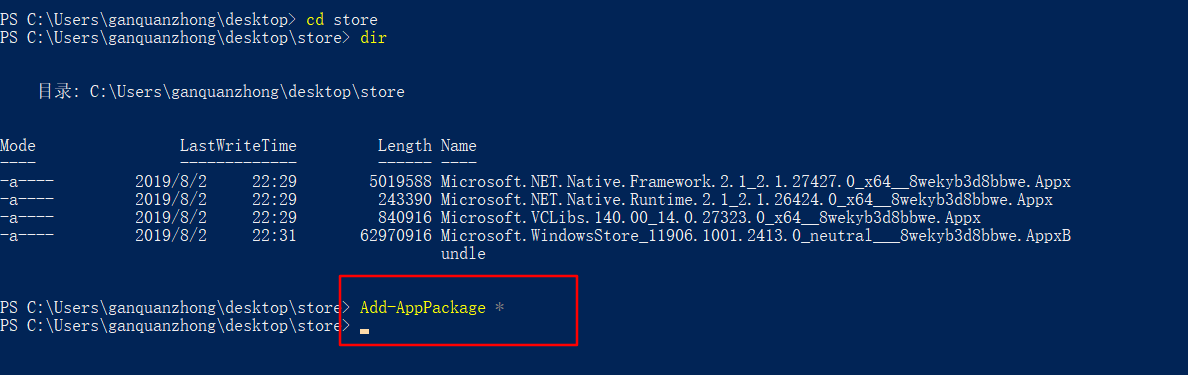
Task: Click the 22:31 timestamp
Action: click(x=274, y=236)
